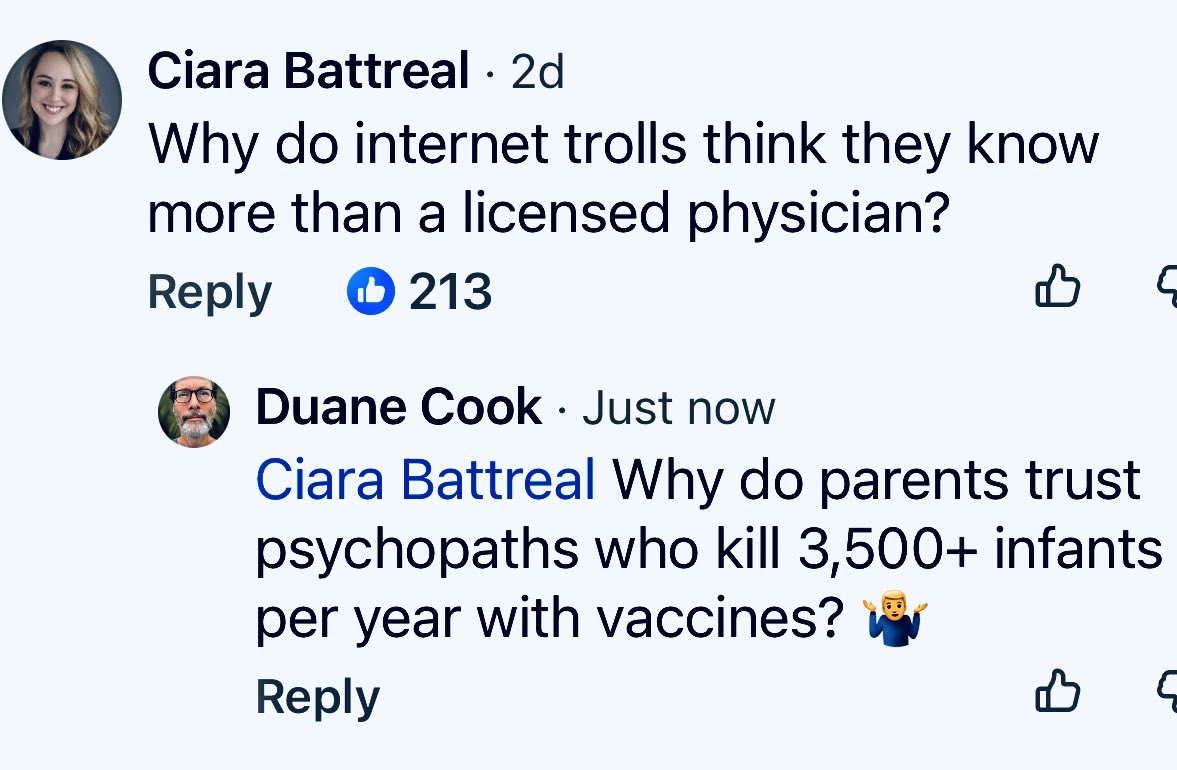
Task: Click the blue Ciara Battreal mention in reply
Action: [x=426, y=480]
